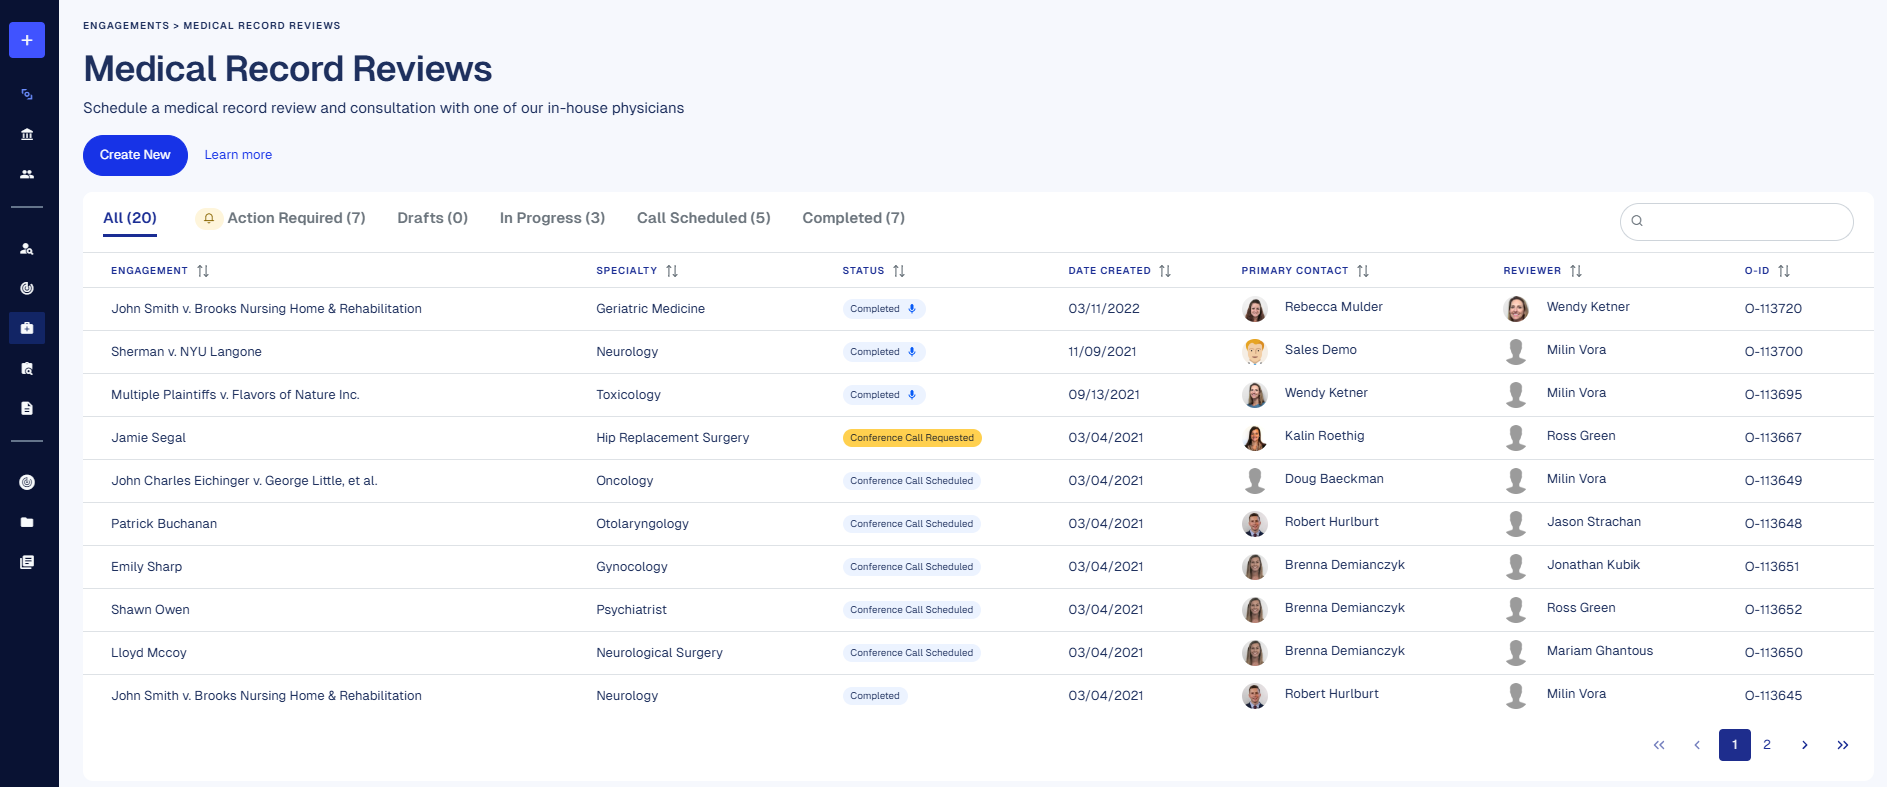
Task: Click the document page icon in sidebar
Action: coord(27,408)
